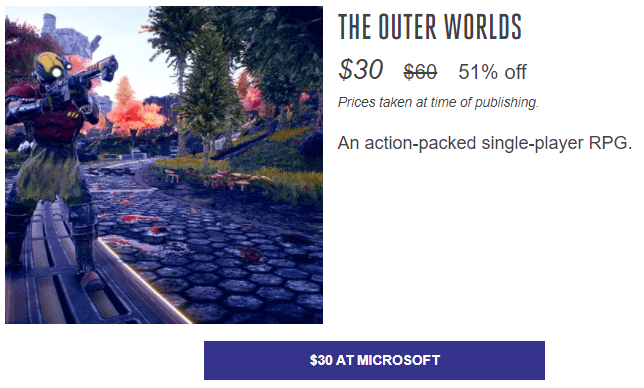Viewport: 644px width, 388px height.
Task: Click the "Prices taken at time of publishing" note
Action: pos(438,102)
